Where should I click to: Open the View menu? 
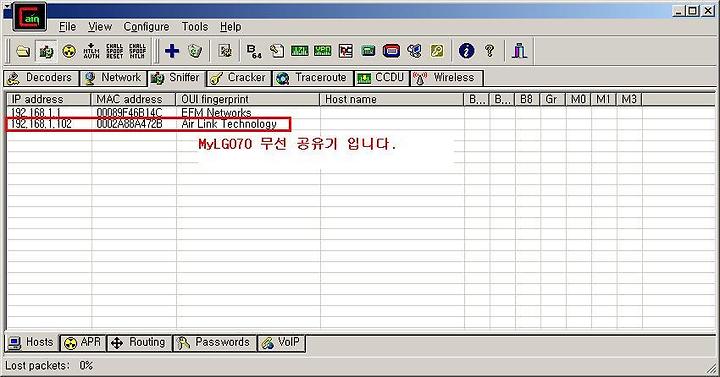100,27
